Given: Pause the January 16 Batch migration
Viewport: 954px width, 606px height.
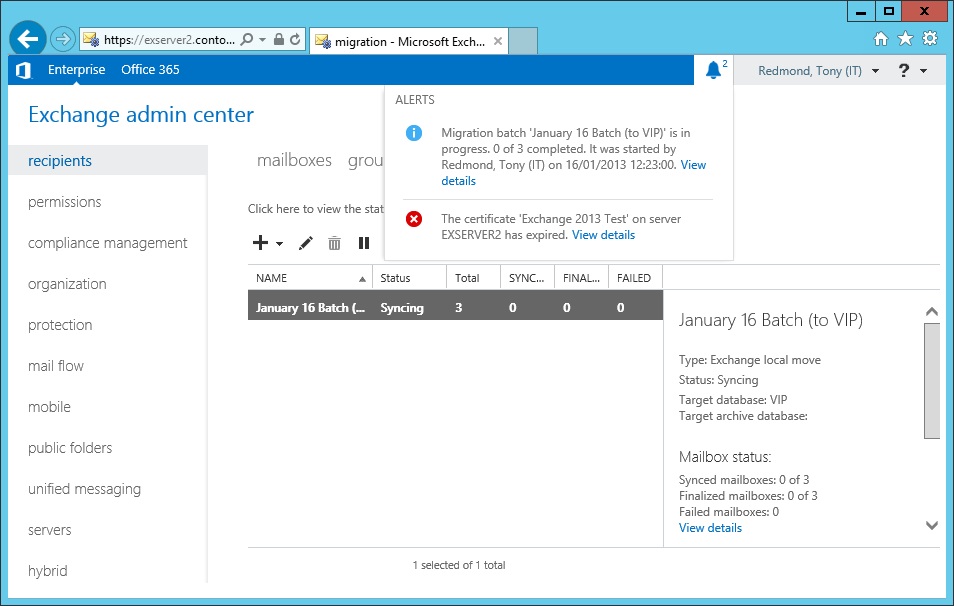Looking at the screenshot, I should click(363, 243).
